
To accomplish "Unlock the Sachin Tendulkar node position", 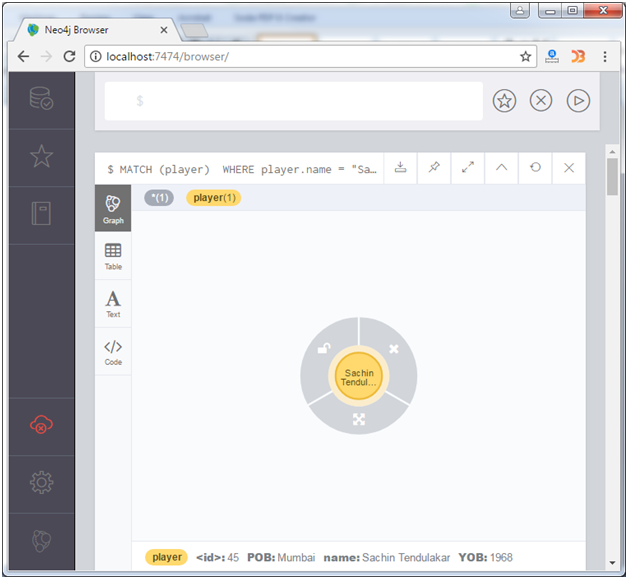I will (323, 348).
